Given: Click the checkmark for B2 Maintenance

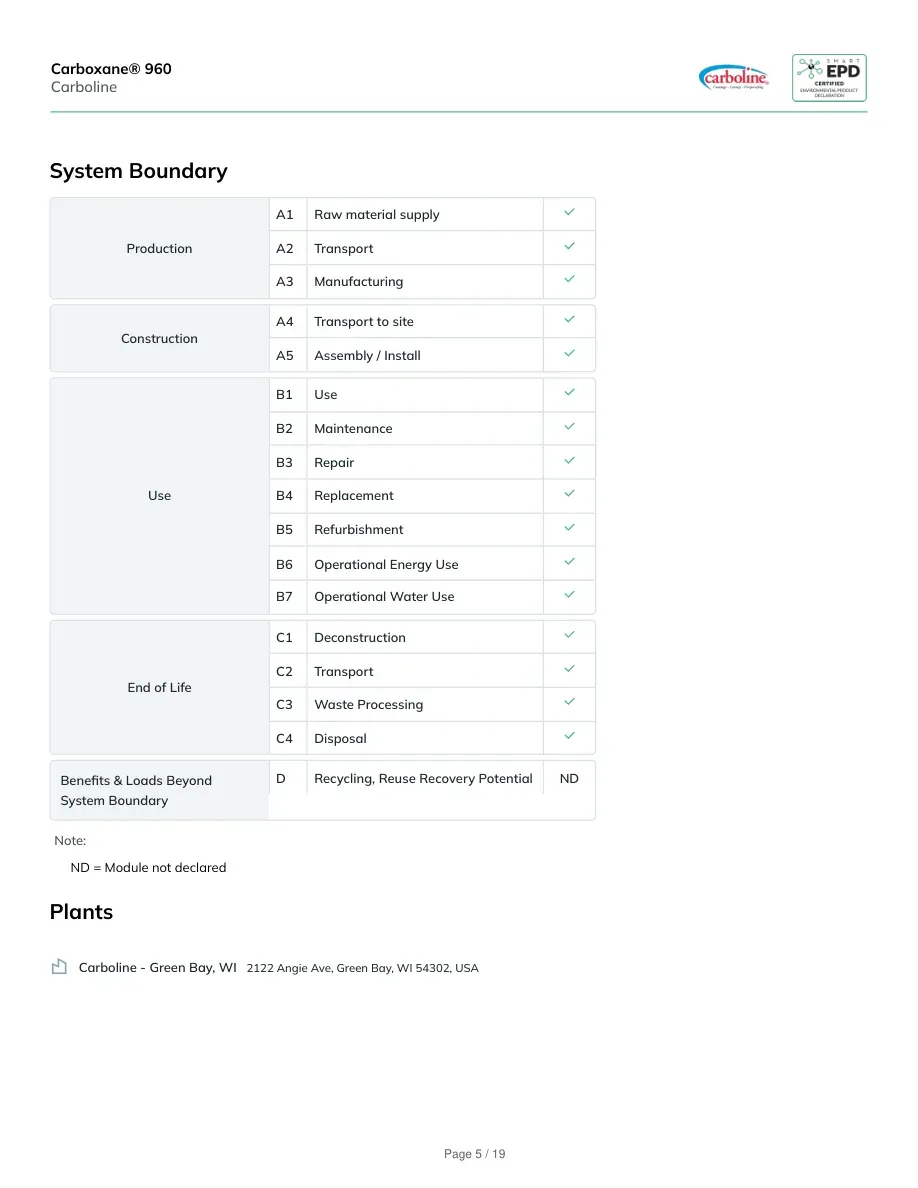Looking at the screenshot, I should pos(569,427).
